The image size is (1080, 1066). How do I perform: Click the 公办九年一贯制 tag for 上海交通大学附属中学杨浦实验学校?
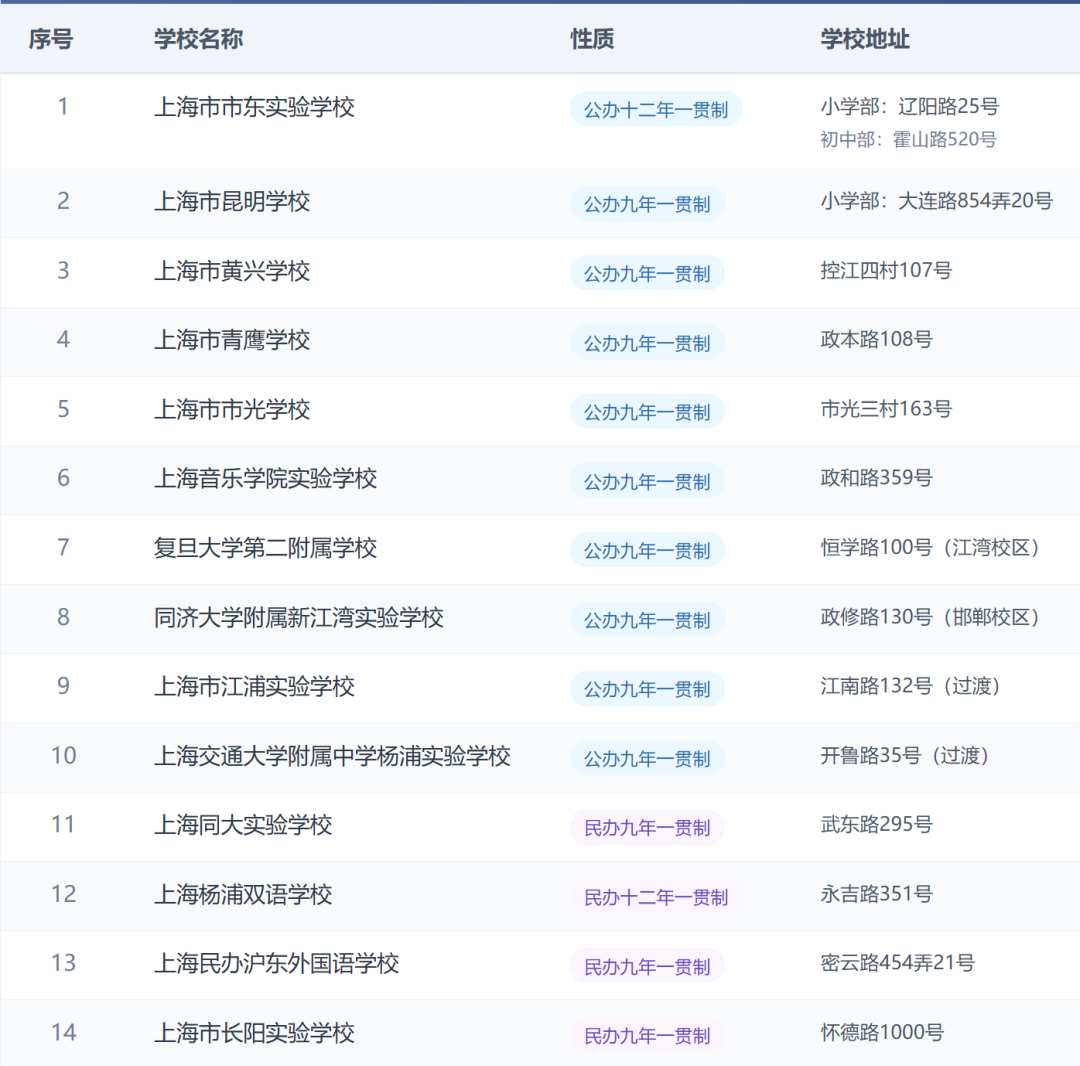647,758
